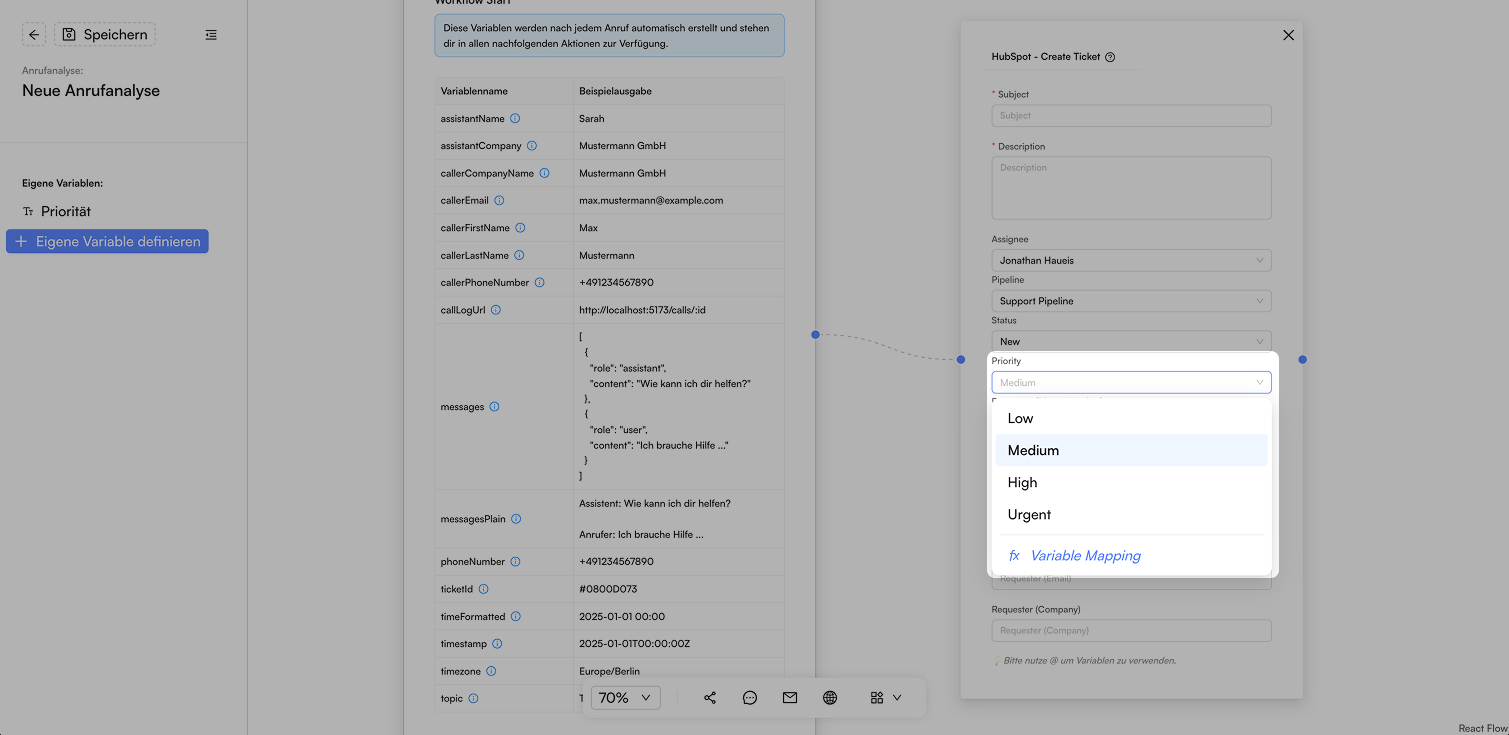Show info for callerEmail variable
Screen dimensions: 1509x735
(499, 200)
